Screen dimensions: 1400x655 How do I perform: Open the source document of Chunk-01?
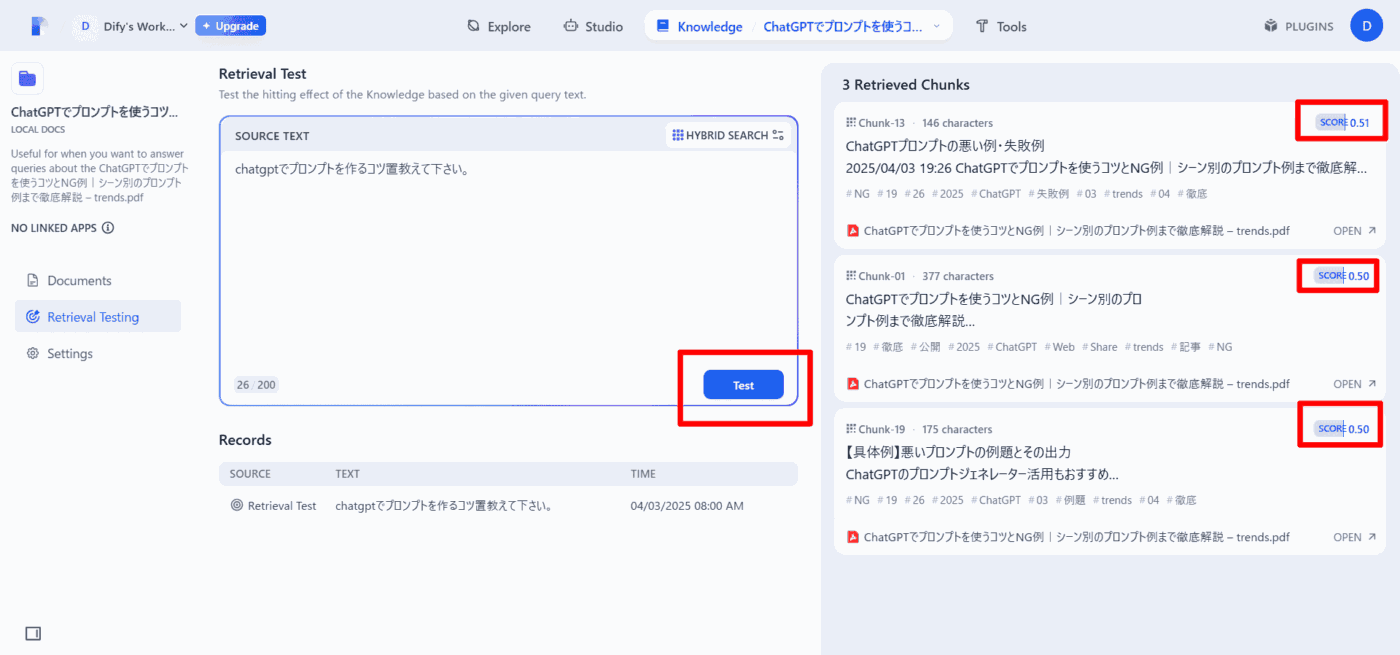1354,384
